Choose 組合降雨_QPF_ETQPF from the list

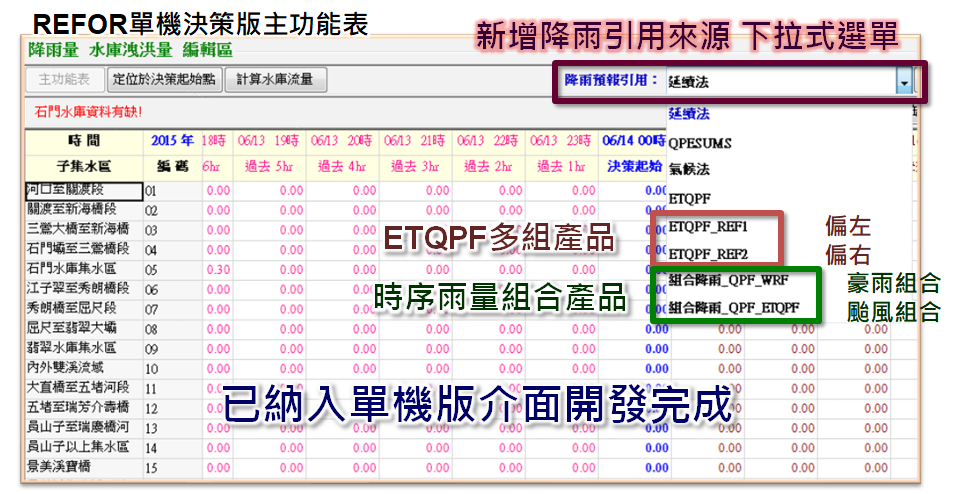(x=734, y=307)
